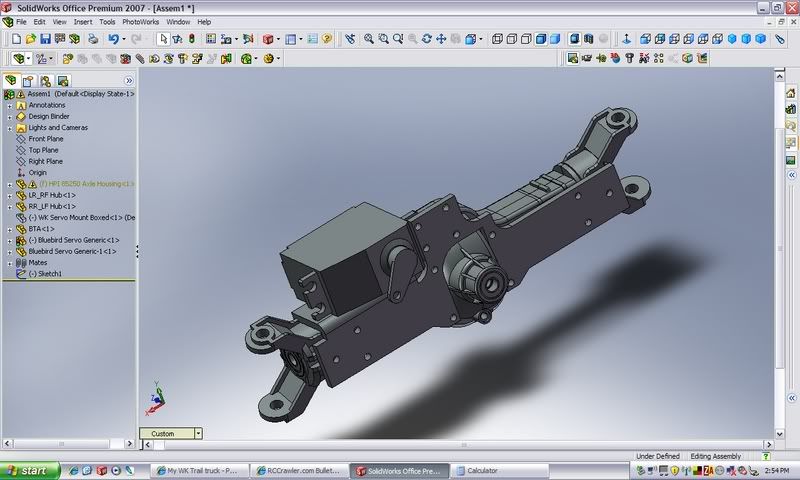Viewport: 800px width, 480px height.
Task: Expand the Annotations folder
Action: [9, 106]
